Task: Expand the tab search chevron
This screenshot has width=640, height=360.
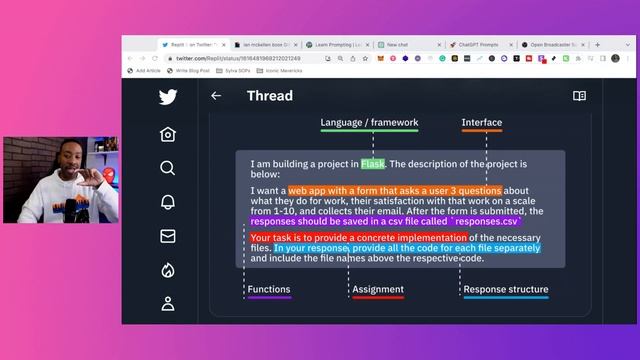Action: [x=628, y=45]
